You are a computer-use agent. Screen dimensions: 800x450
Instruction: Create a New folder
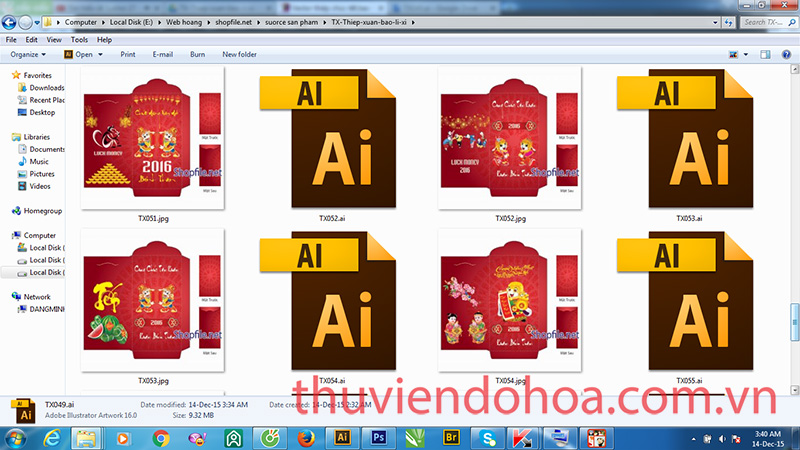[x=239, y=55]
